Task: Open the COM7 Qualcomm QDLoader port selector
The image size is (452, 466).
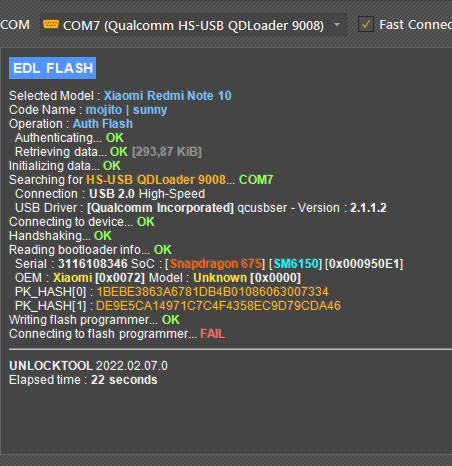Action: (193, 25)
